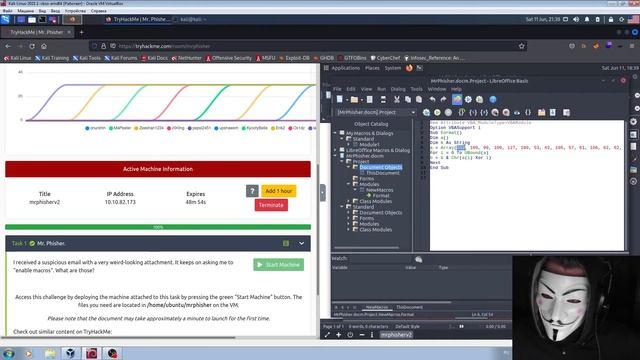This screenshot has height=360, width=640.
Task: Click the Open folder icon in Basic toolbar
Action: point(354,99)
